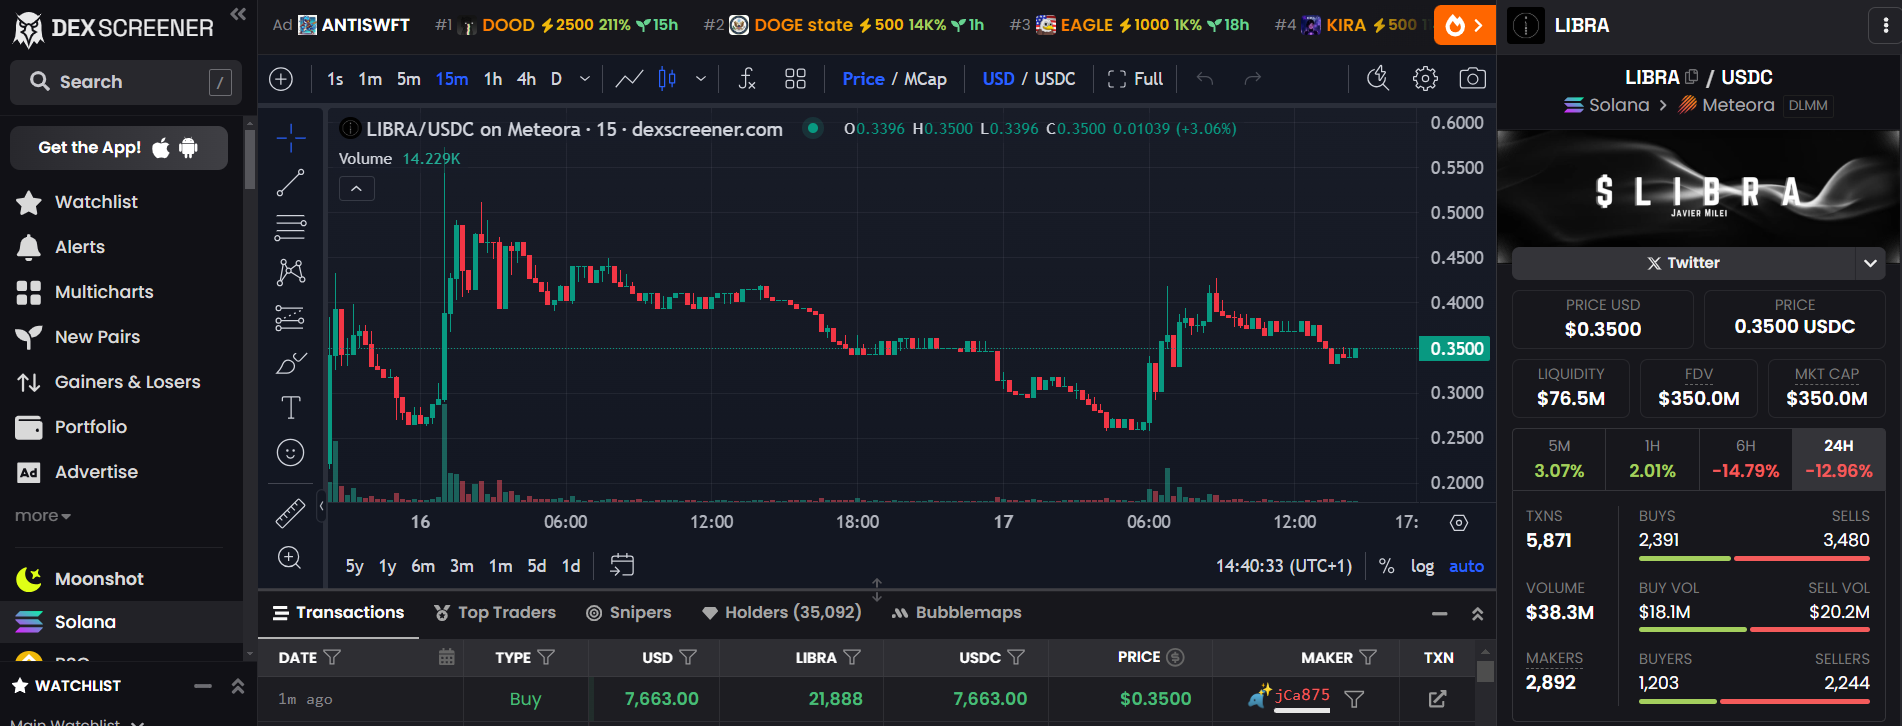
Task: Collapse the chart legend arrow
Action: (x=356, y=188)
